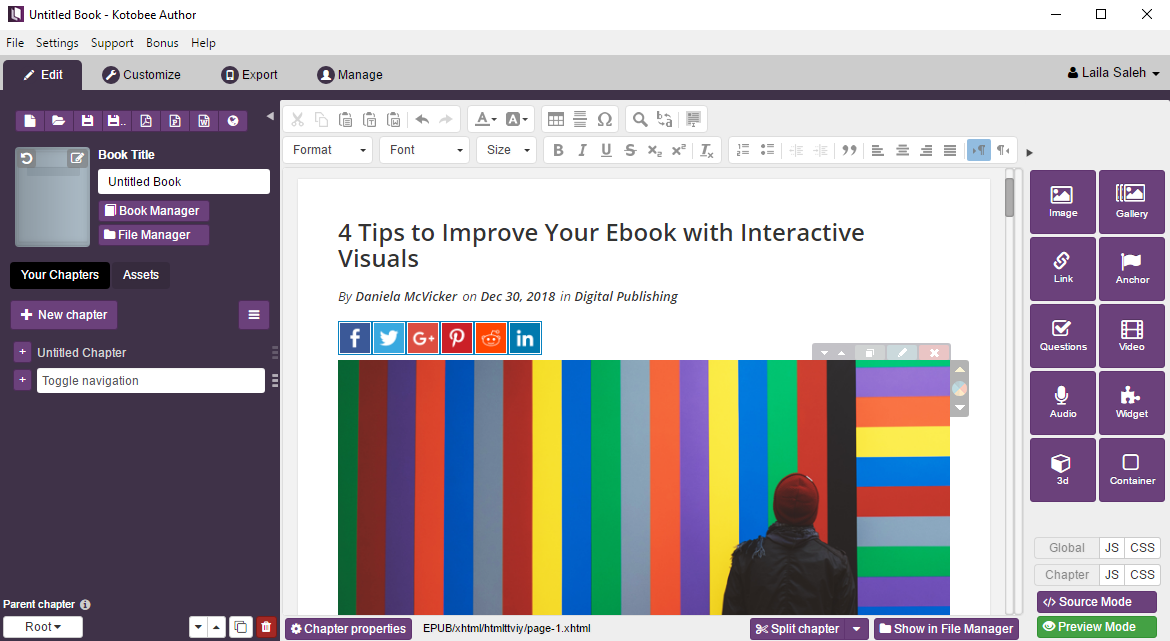
Task: Click the Insert table icon
Action: pos(556,119)
